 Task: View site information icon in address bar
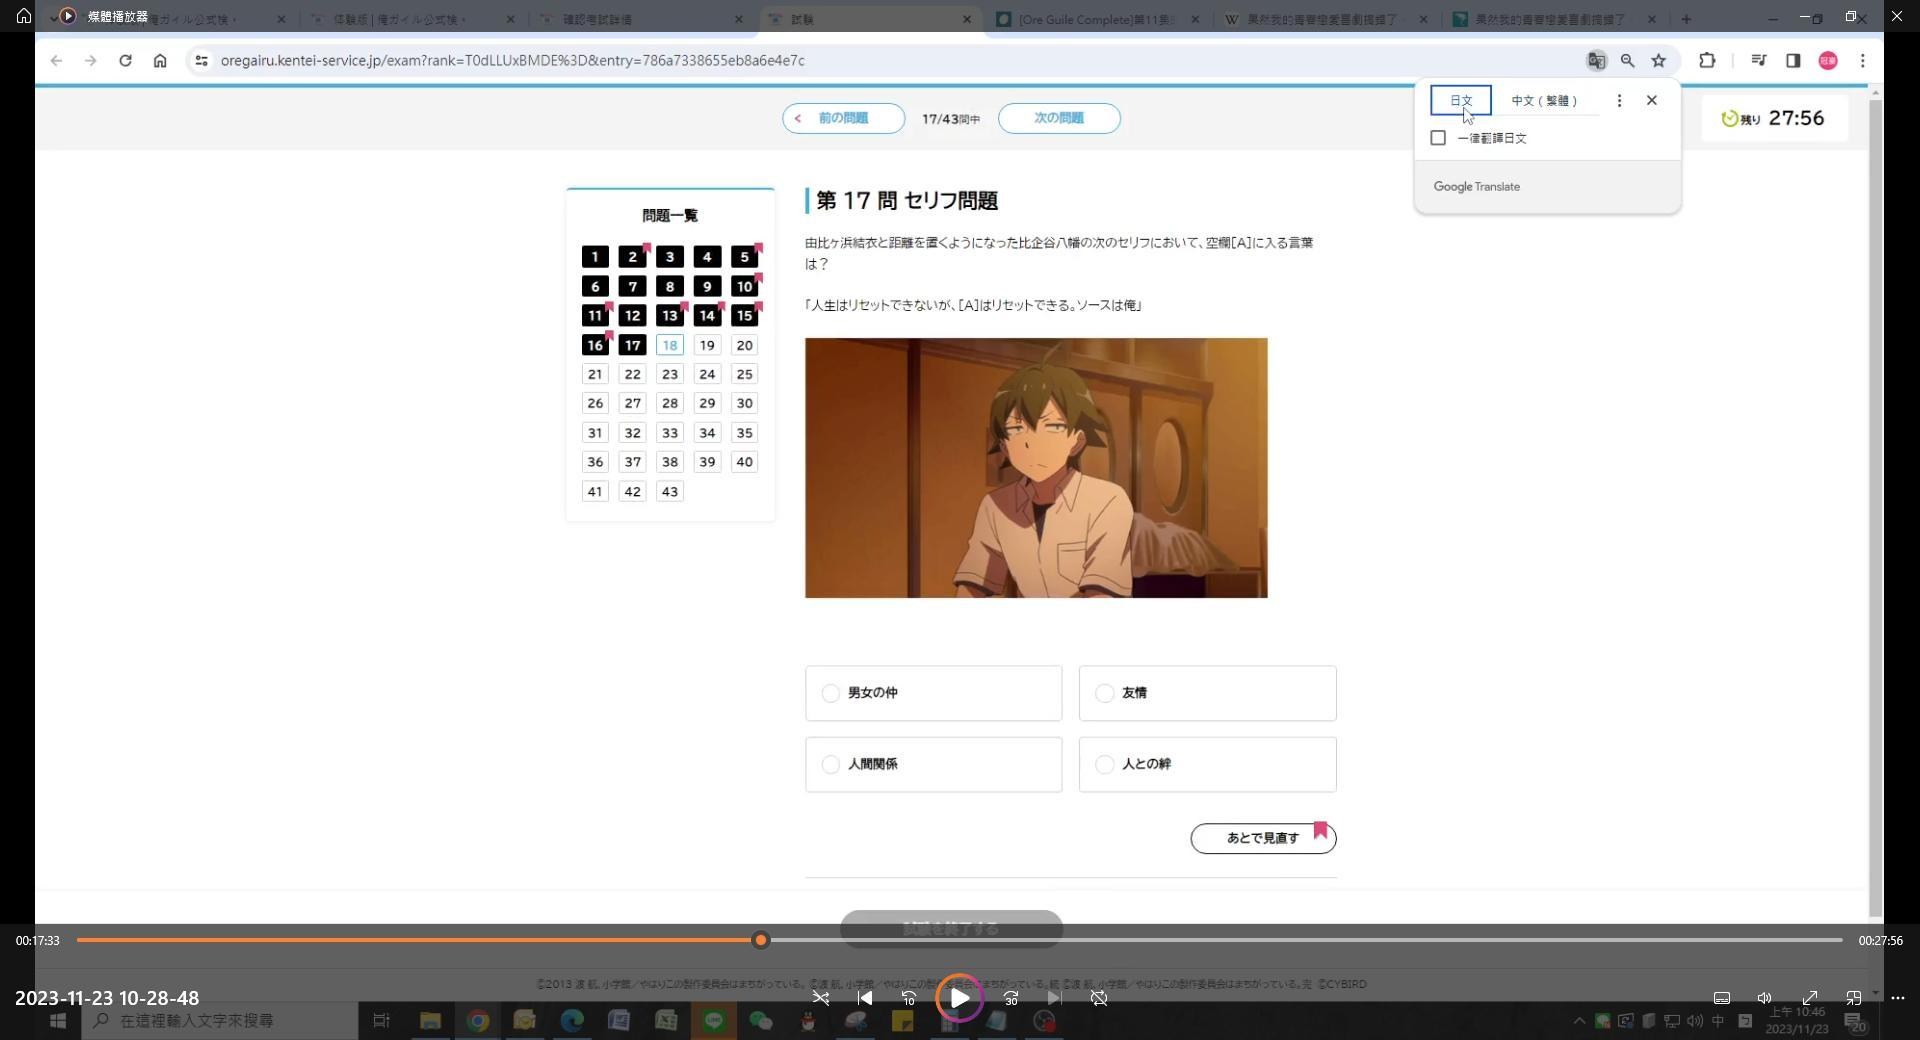(x=201, y=61)
